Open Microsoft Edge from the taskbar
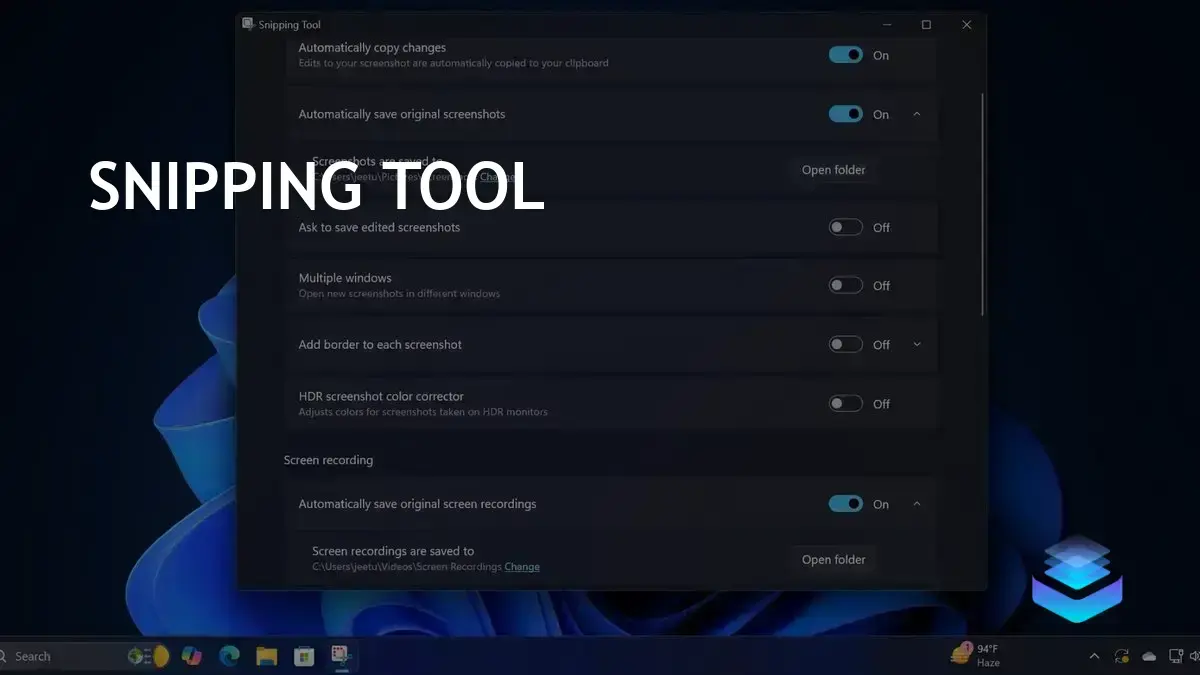The height and width of the screenshot is (675, 1200). click(229, 656)
